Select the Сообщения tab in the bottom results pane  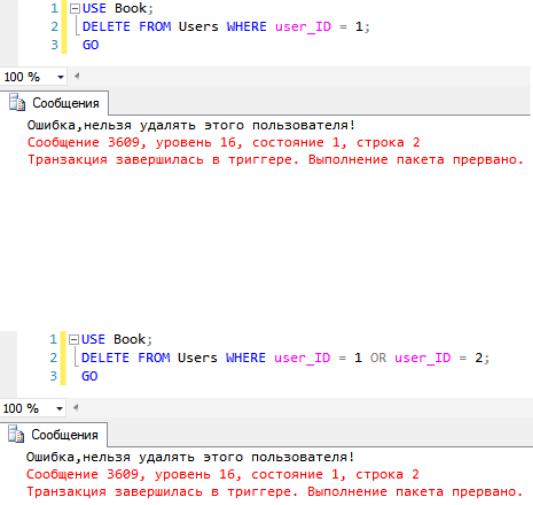pos(53,435)
